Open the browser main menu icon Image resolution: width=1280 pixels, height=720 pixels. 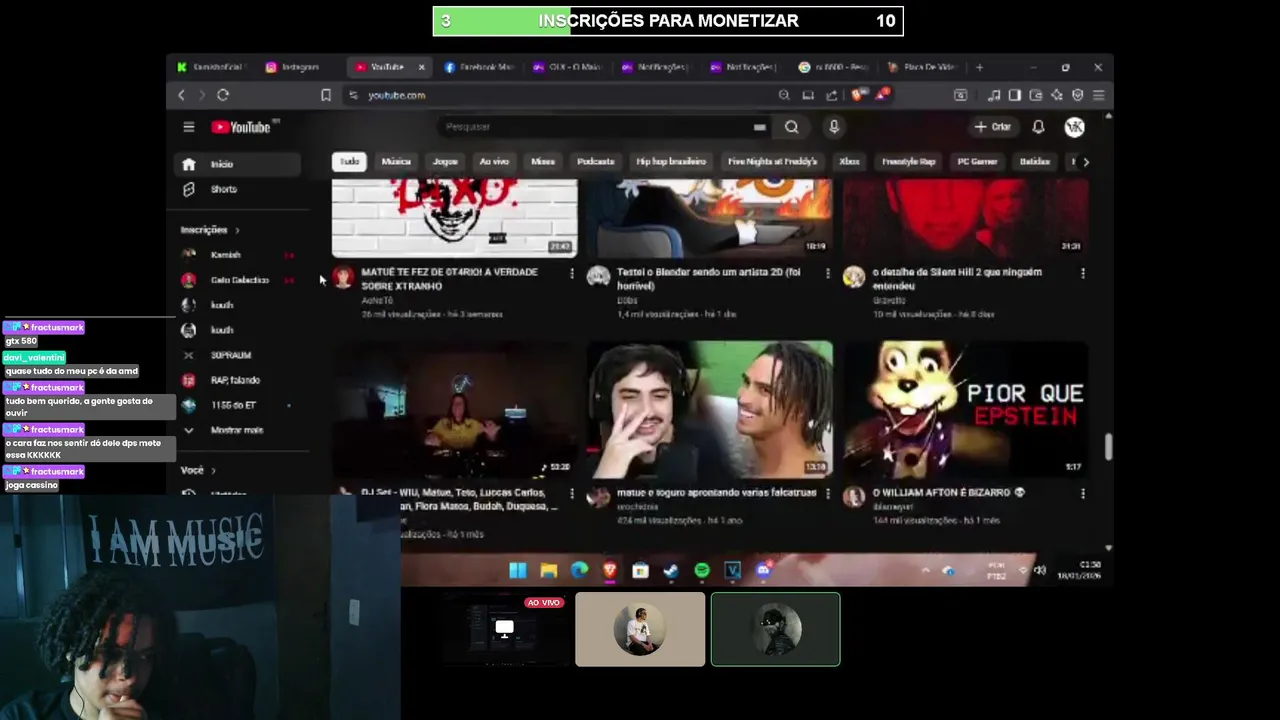[x=1098, y=95]
